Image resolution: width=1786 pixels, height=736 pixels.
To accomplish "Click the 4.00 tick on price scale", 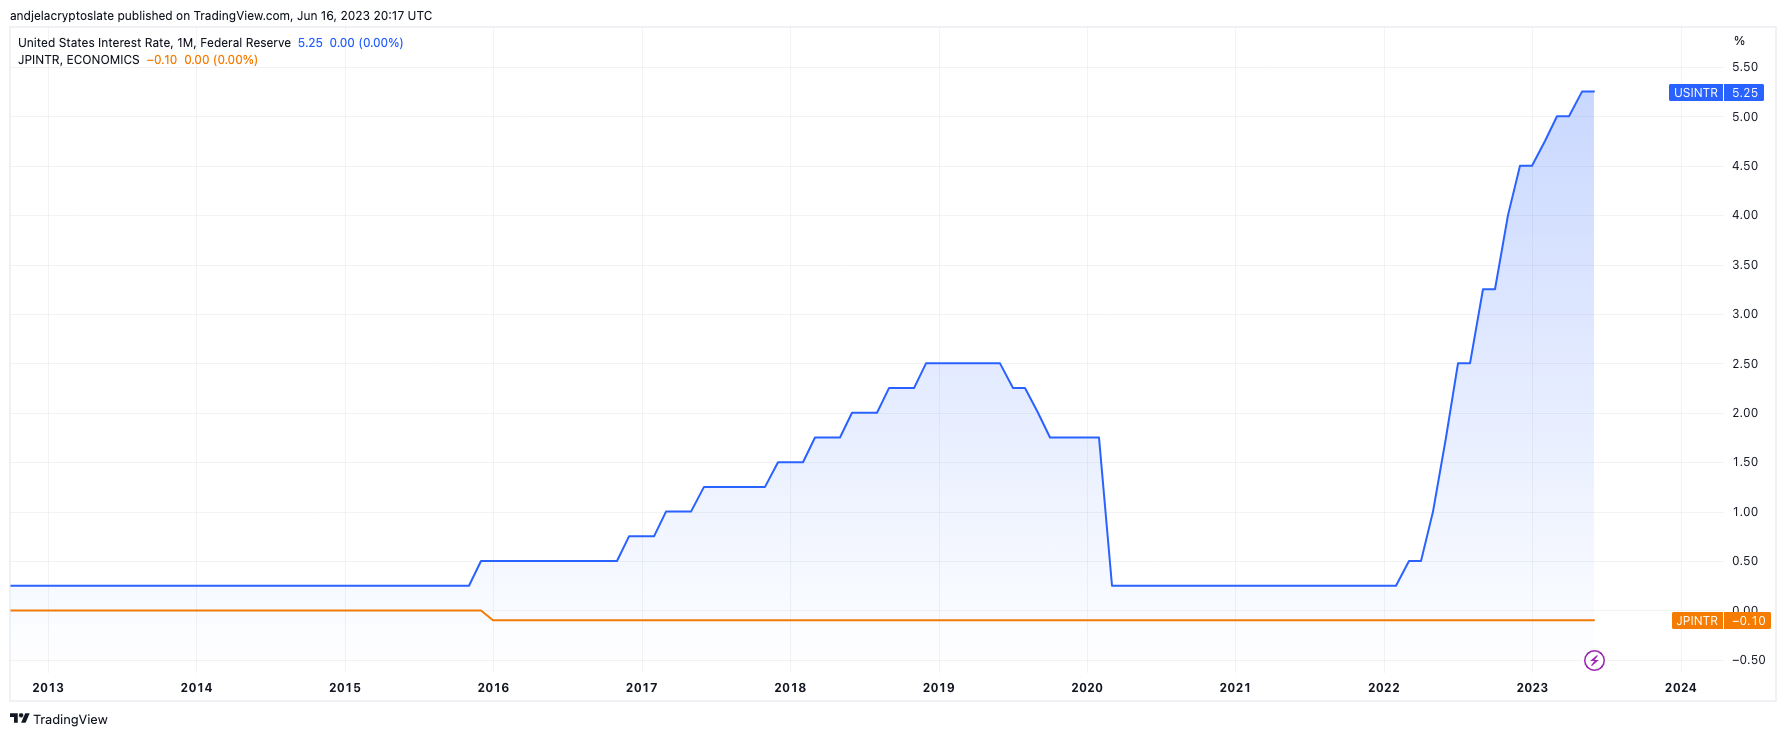I will [x=1745, y=215].
